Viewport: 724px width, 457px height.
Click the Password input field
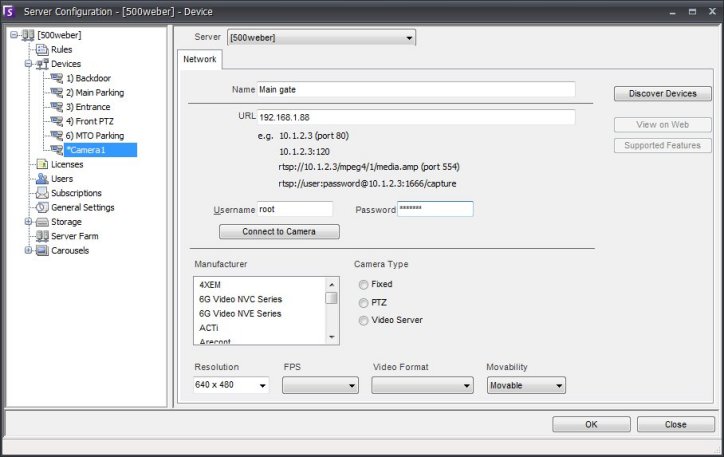[435, 209]
